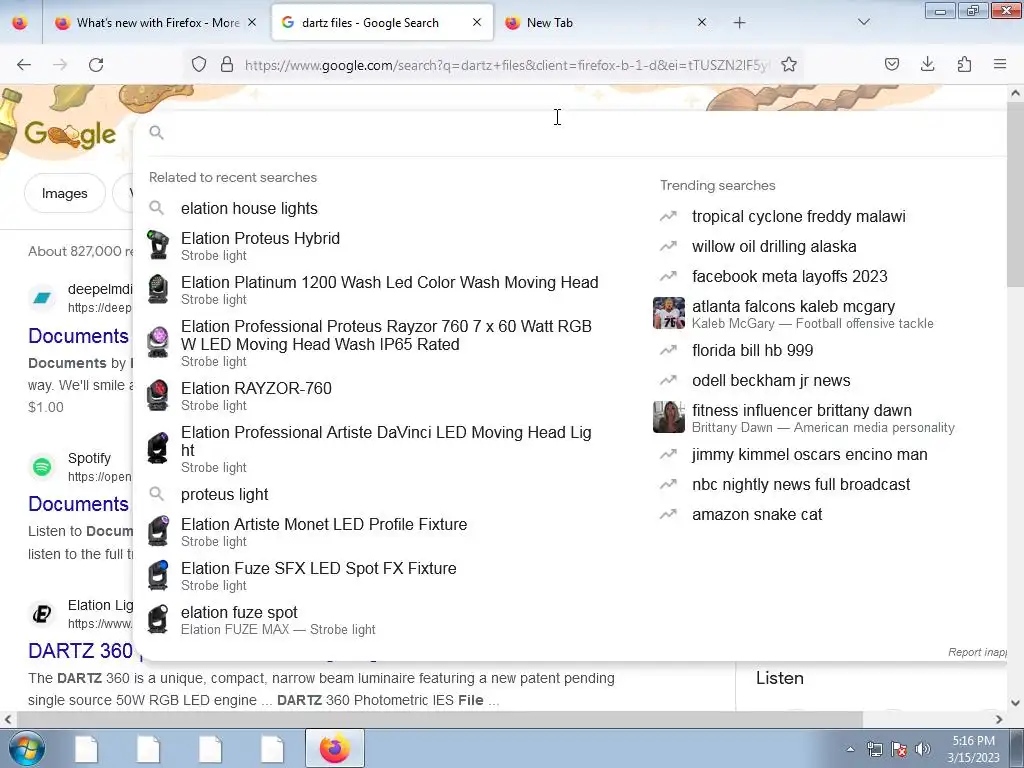Click Report inappropriate predictions link
The width and height of the screenshot is (1024, 768).
tap(977, 652)
